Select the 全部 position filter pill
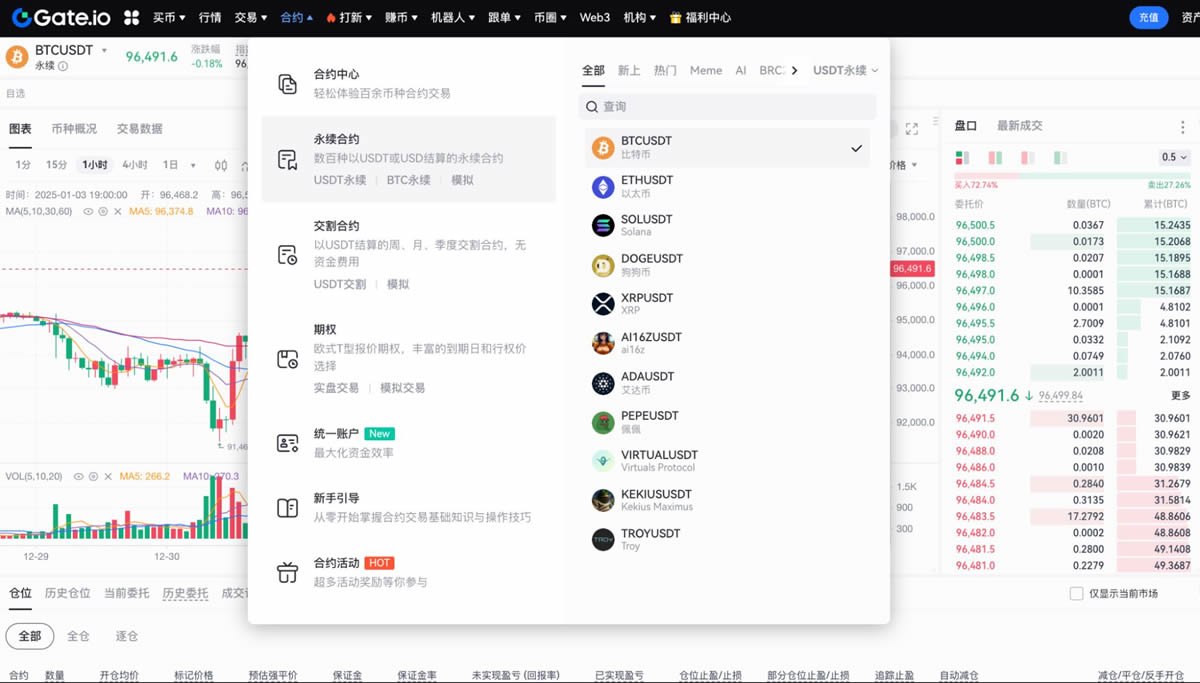 [x=30, y=636]
